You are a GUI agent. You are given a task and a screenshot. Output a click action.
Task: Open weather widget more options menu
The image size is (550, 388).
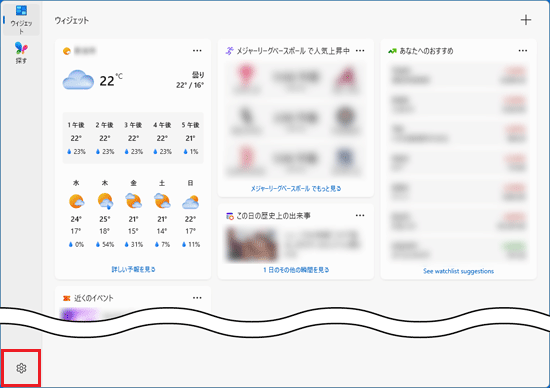[197, 51]
